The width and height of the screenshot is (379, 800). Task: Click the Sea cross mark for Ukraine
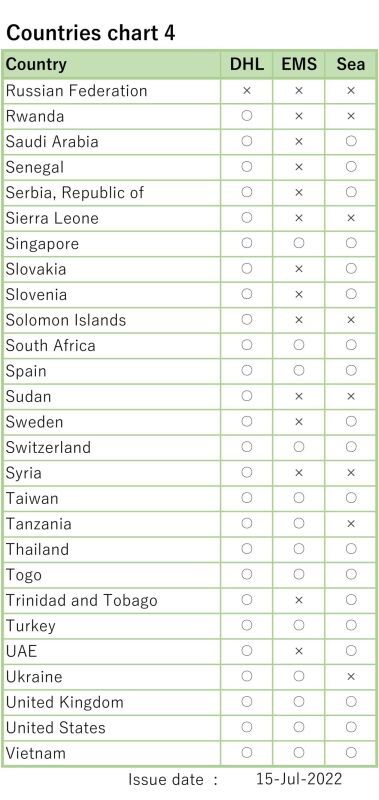pyautogui.click(x=351, y=677)
